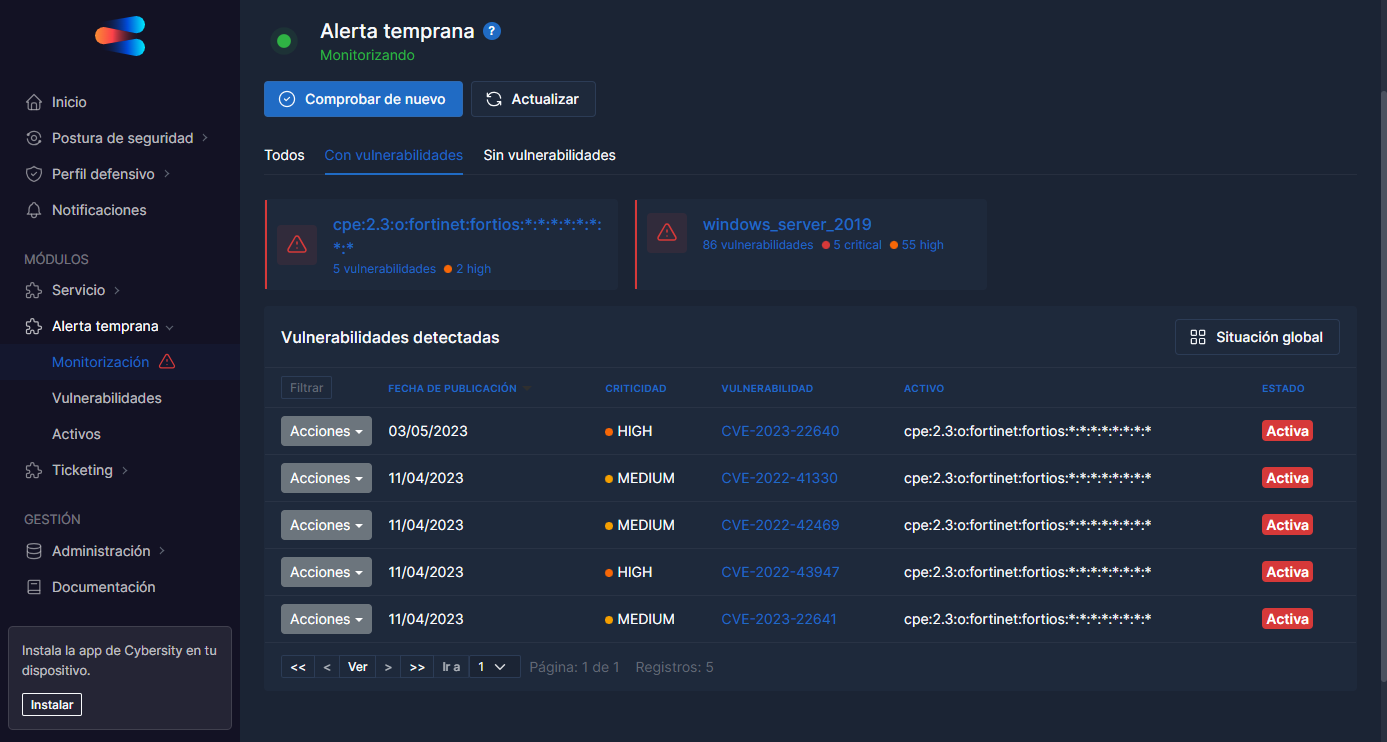The image size is (1387, 742).
Task: Click the Perfil defensivo shield icon
Action: click(x=34, y=174)
